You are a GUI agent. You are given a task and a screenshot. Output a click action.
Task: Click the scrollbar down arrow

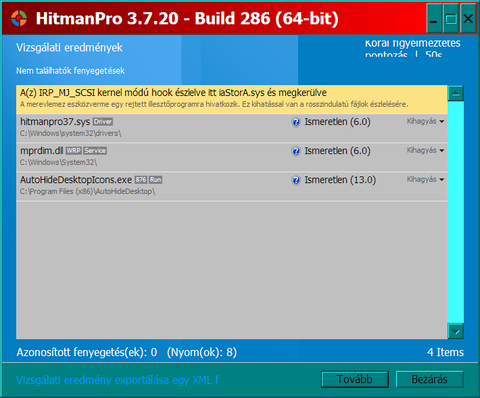click(456, 331)
